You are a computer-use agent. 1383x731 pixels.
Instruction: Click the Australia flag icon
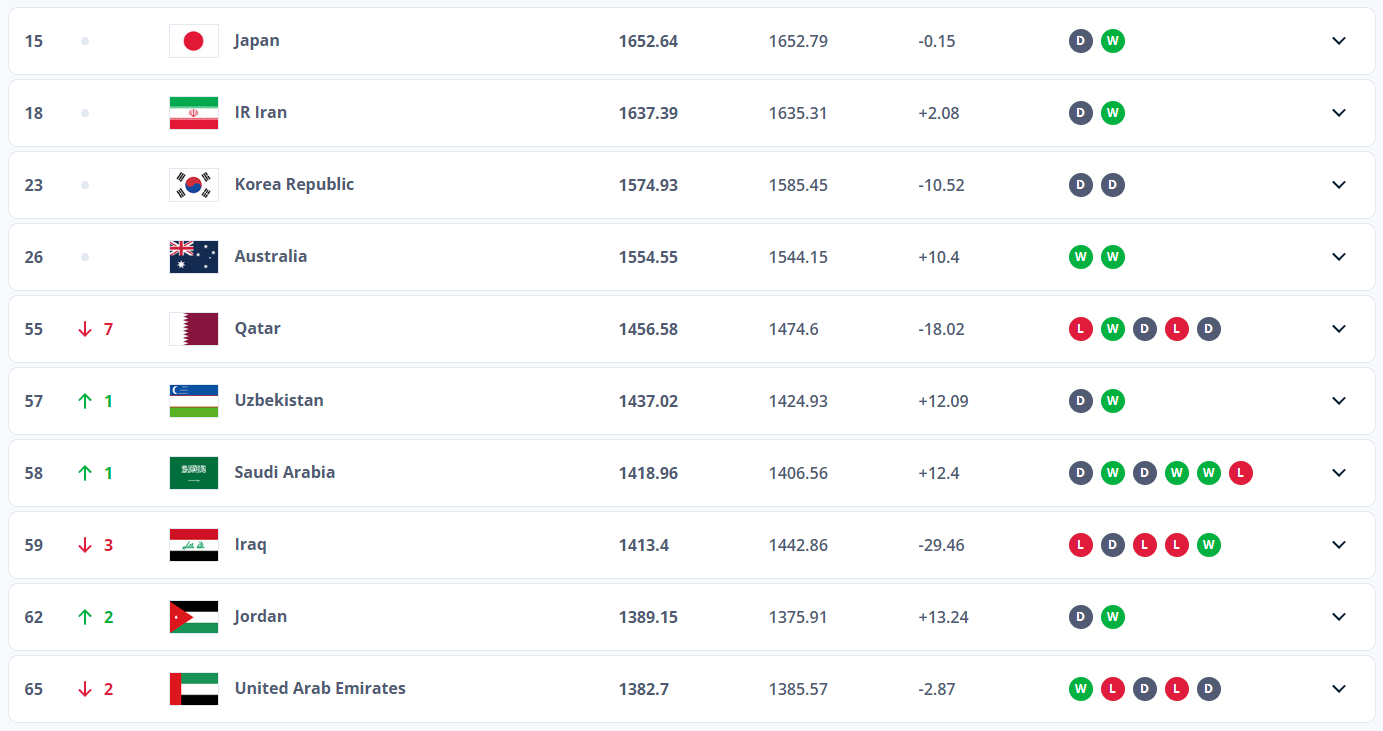point(194,257)
